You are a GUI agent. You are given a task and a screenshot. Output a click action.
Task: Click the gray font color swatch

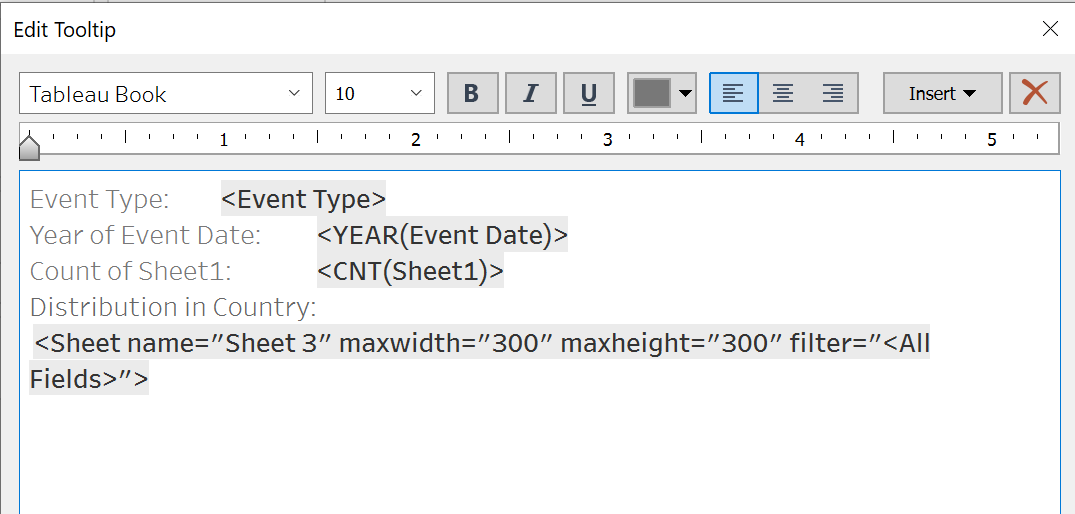pos(652,94)
